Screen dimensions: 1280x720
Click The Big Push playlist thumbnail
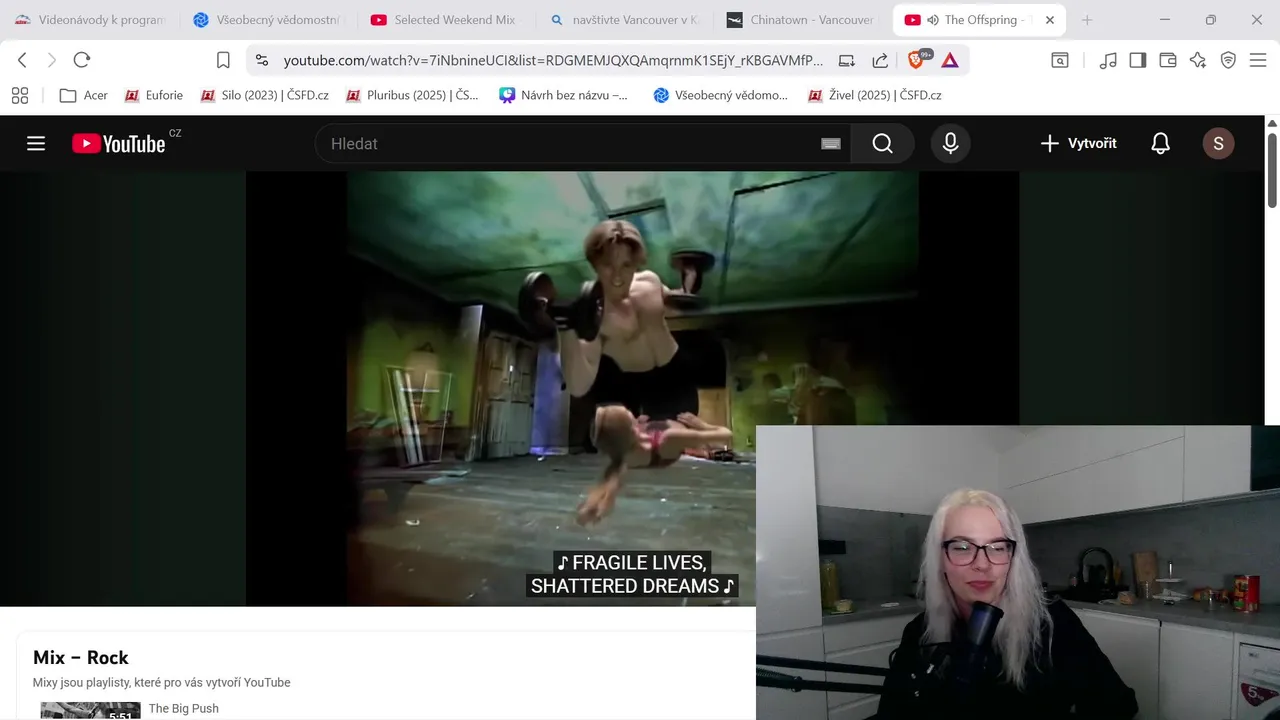tap(90, 710)
